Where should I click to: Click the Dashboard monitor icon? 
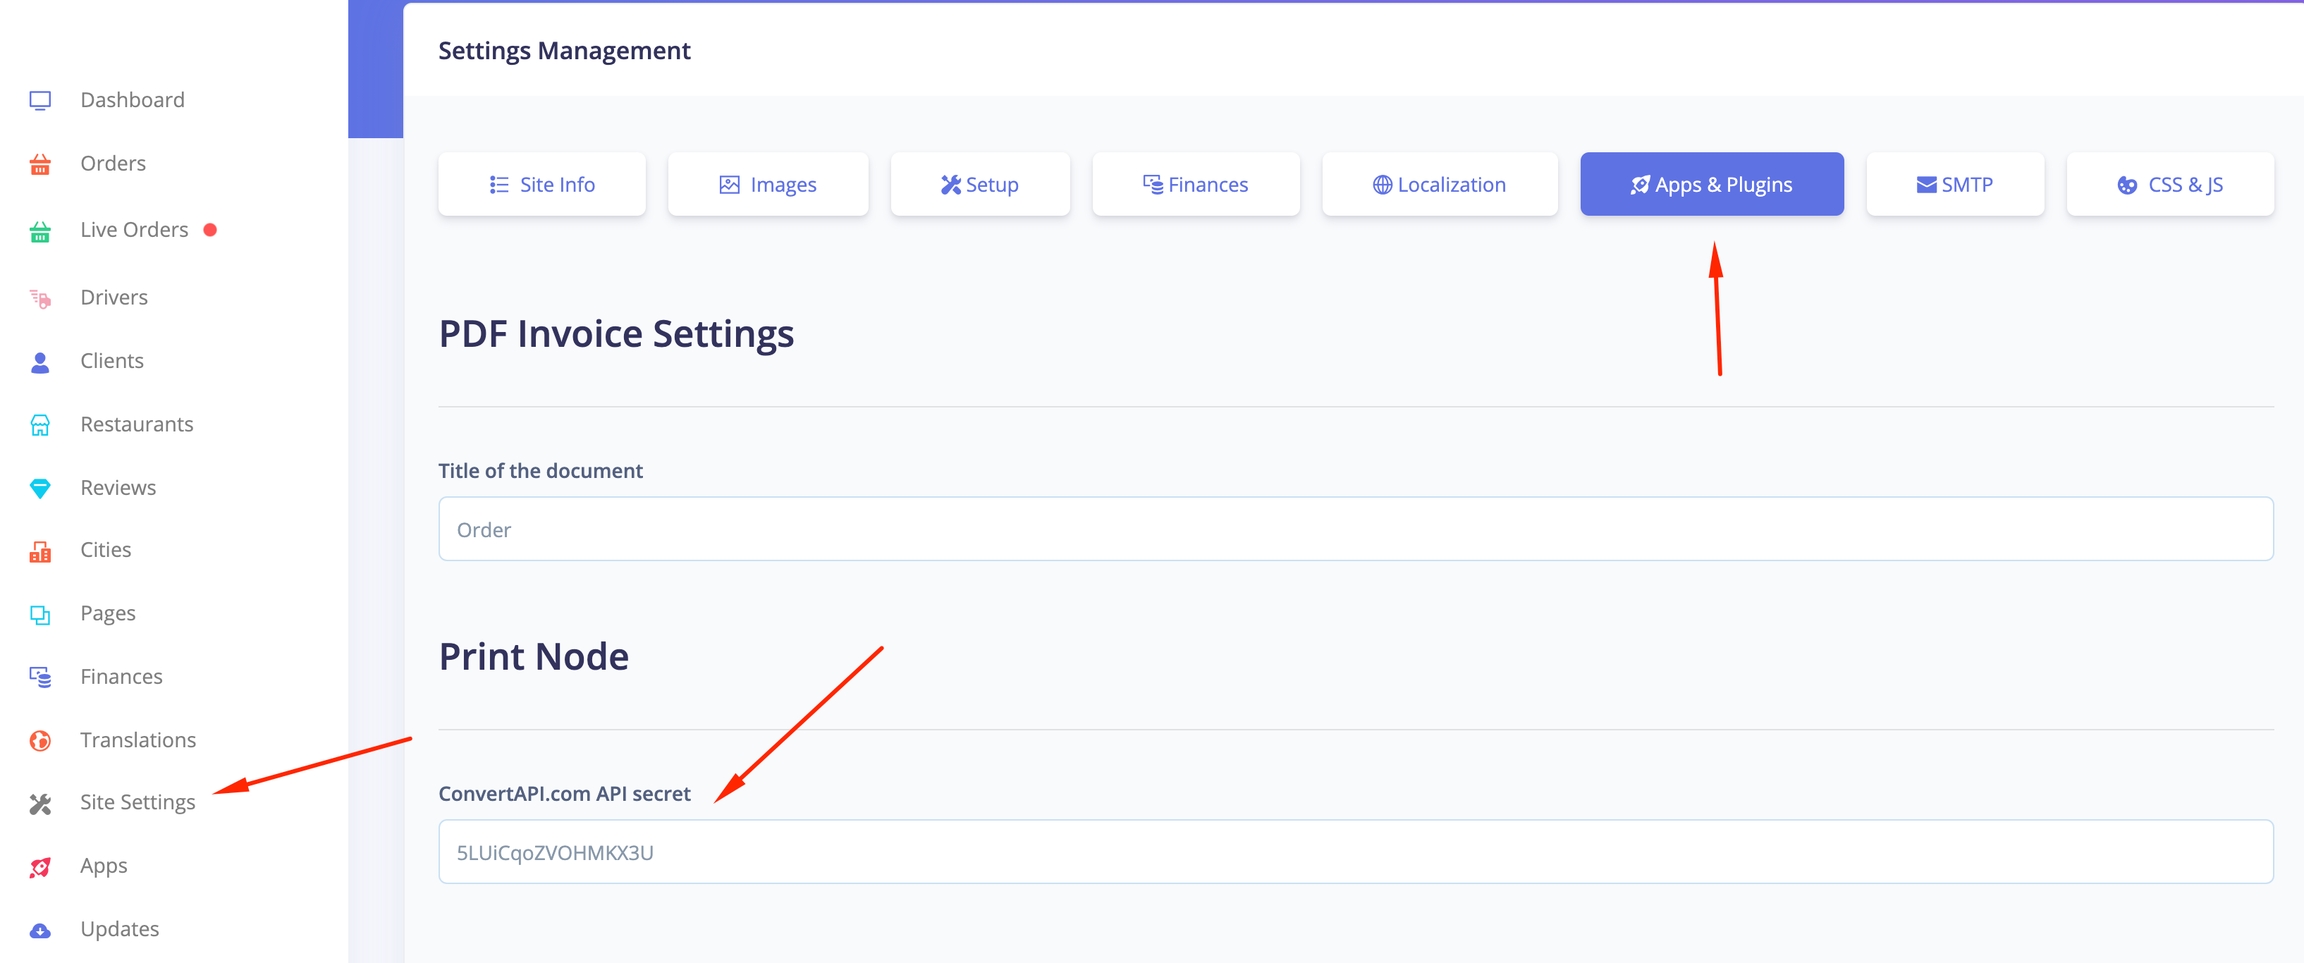(x=40, y=101)
